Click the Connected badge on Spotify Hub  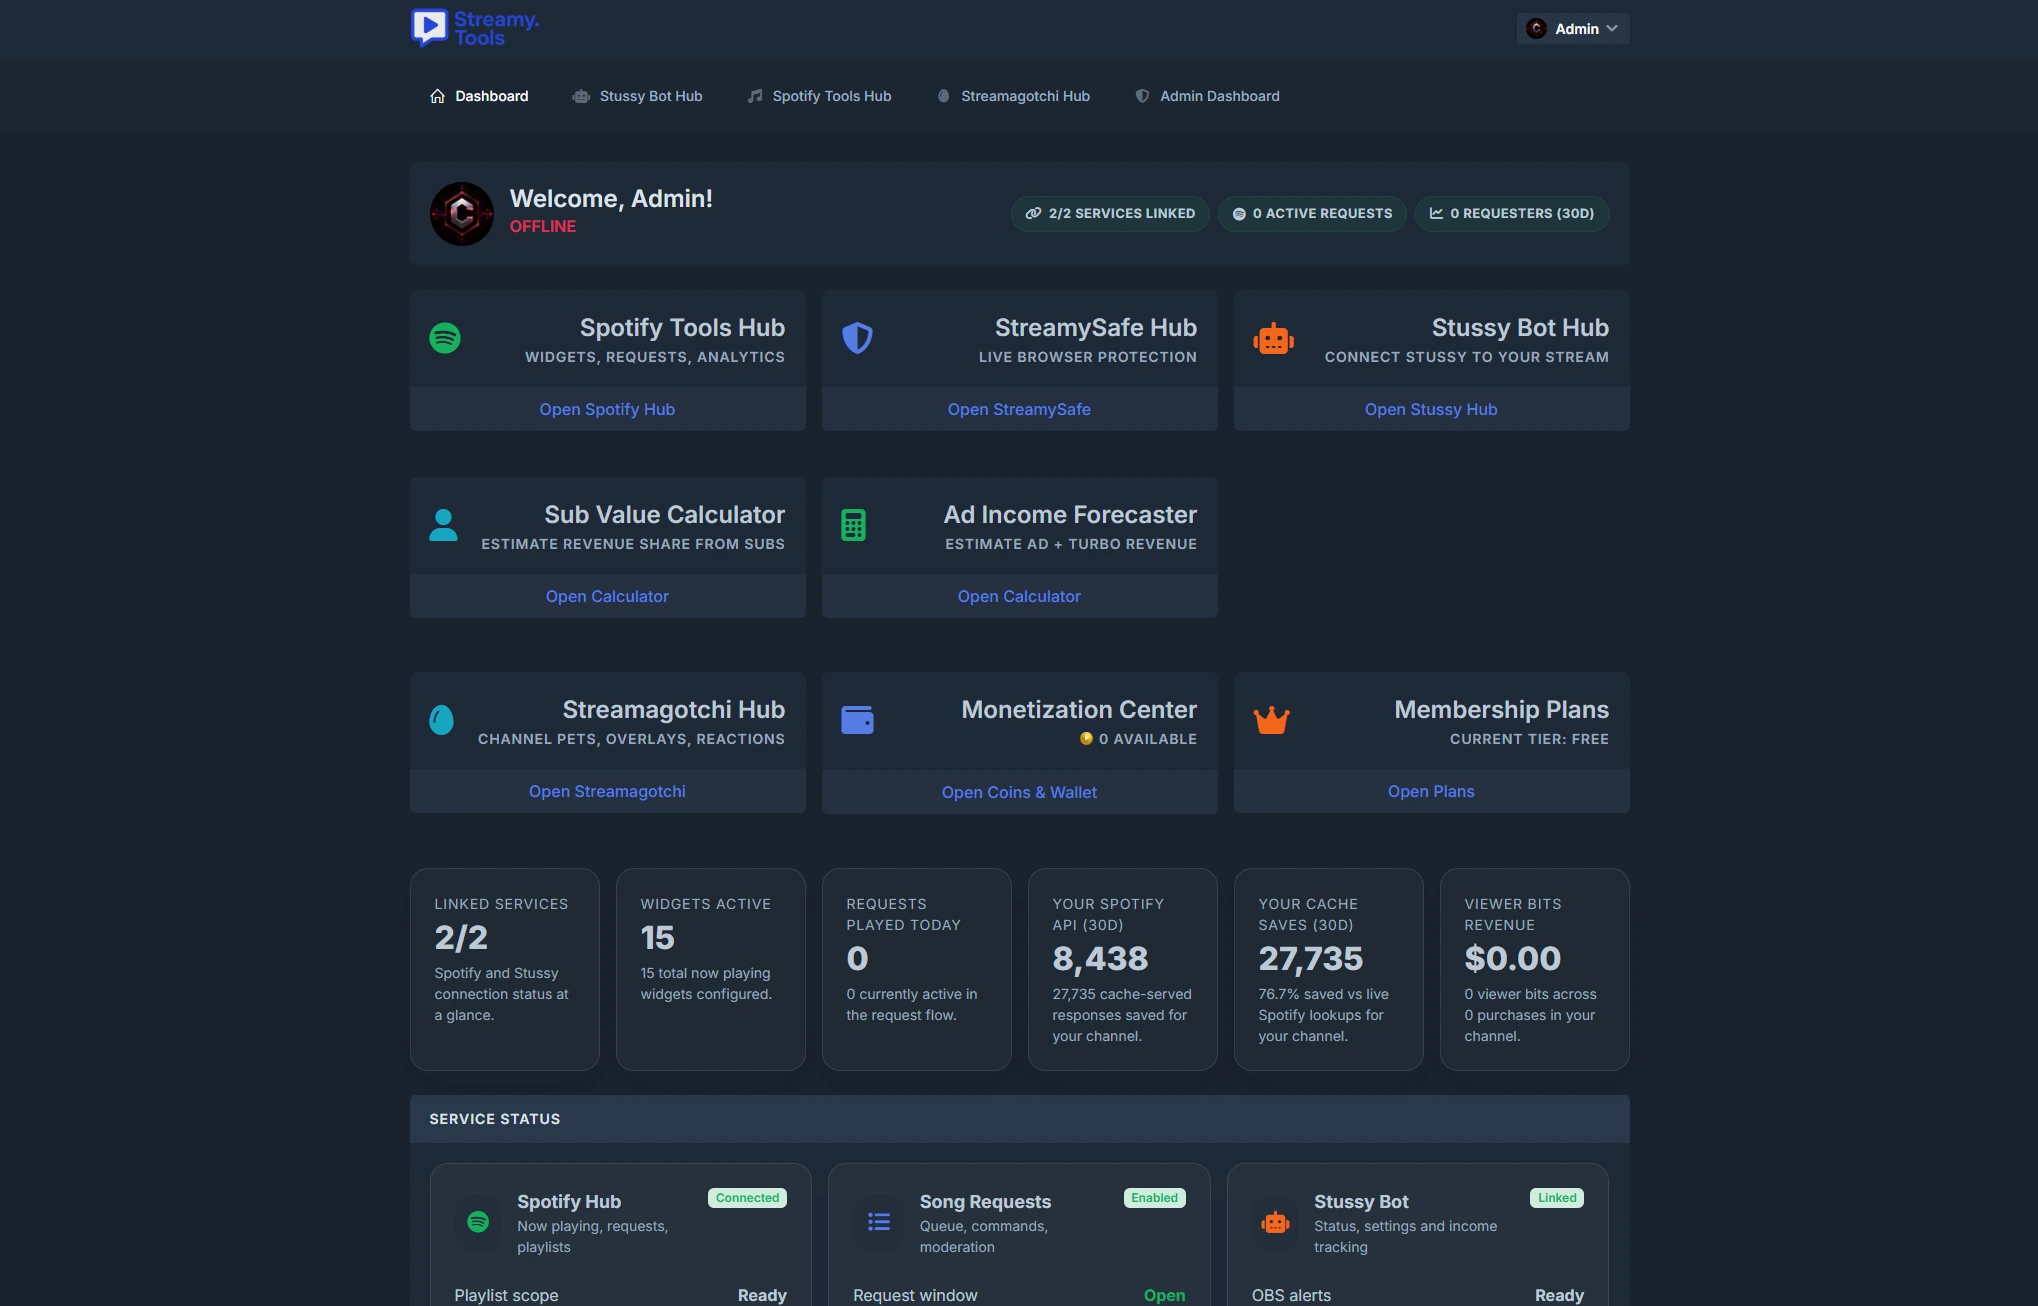click(x=747, y=1198)
